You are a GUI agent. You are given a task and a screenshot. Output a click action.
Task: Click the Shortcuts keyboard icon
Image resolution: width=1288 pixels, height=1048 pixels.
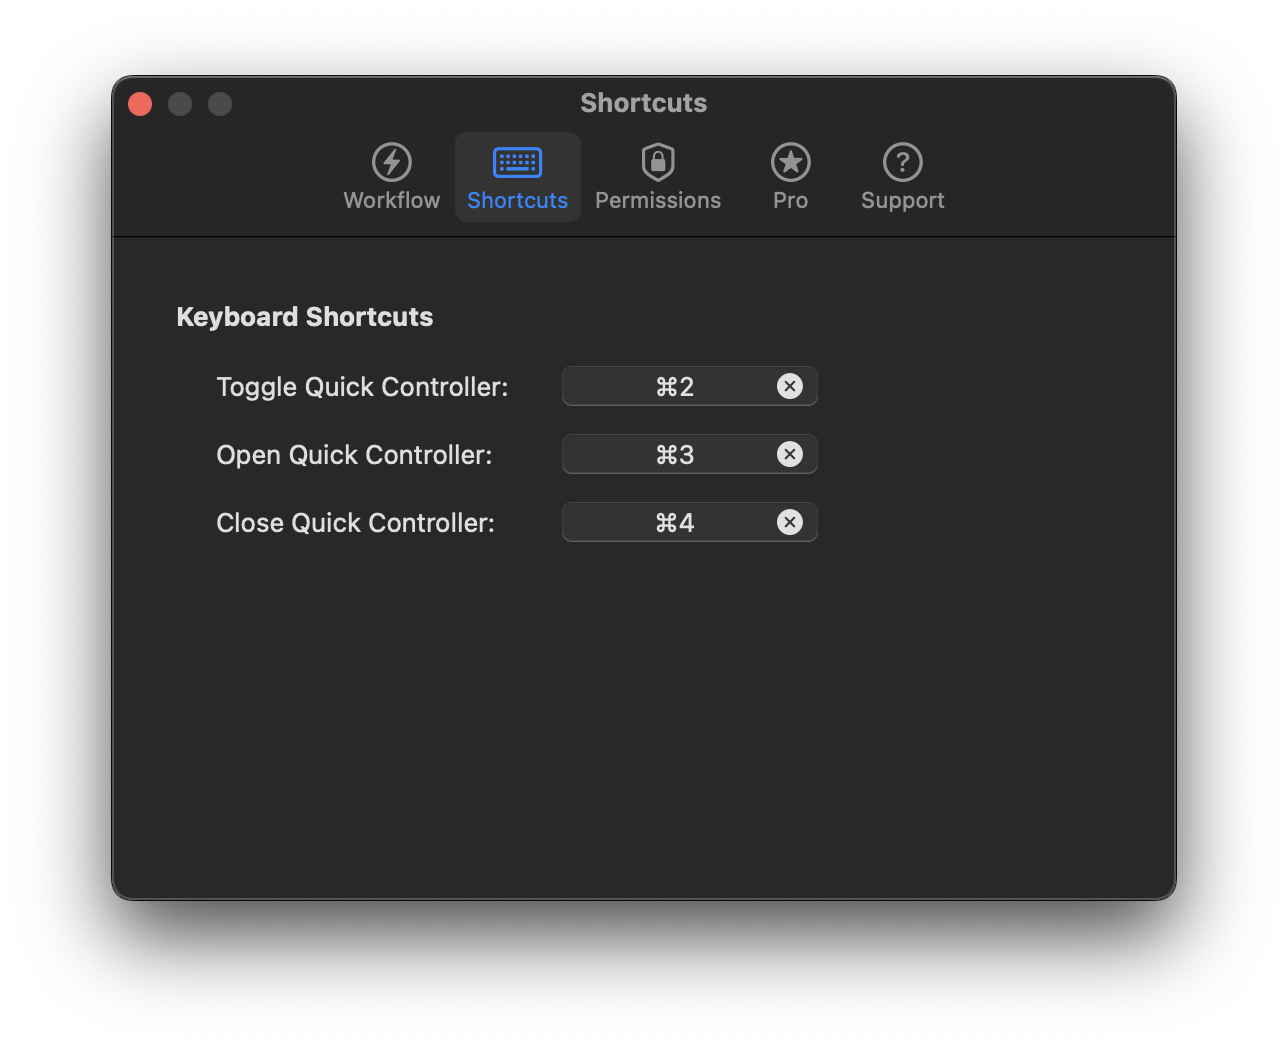[517, 162]
